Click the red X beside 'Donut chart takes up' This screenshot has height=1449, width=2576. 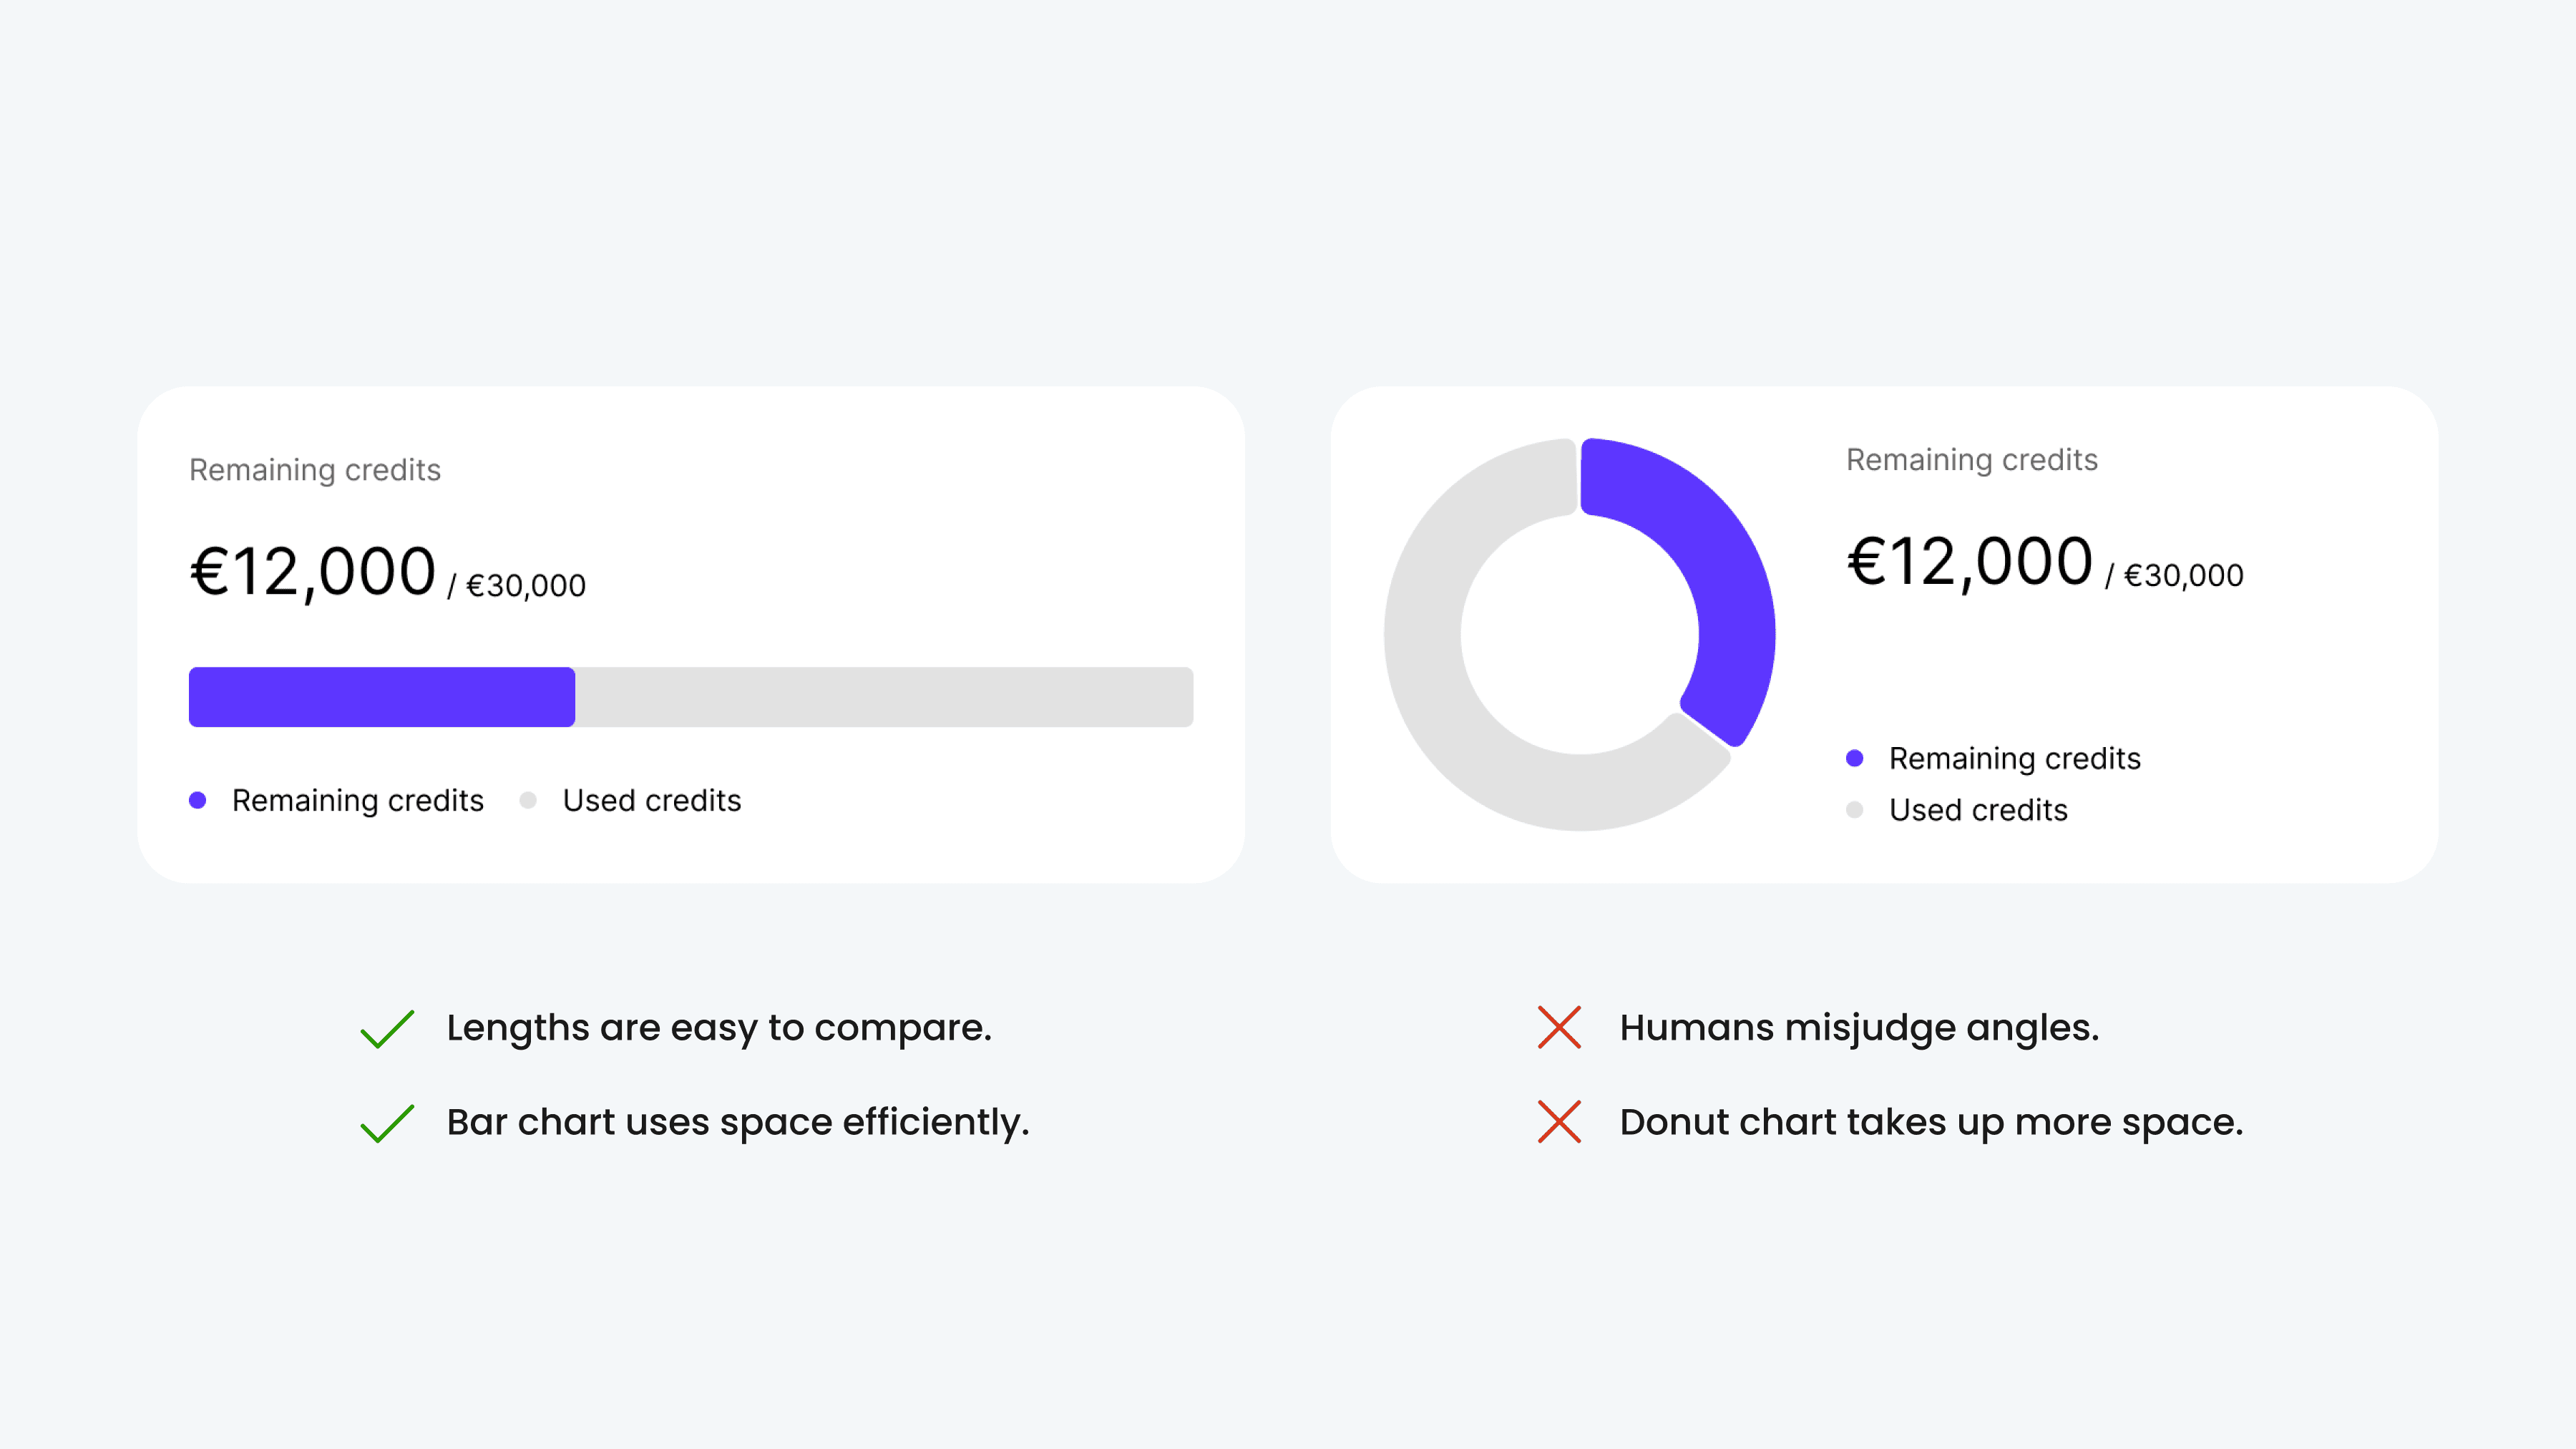click(x=1559, y=1121)
